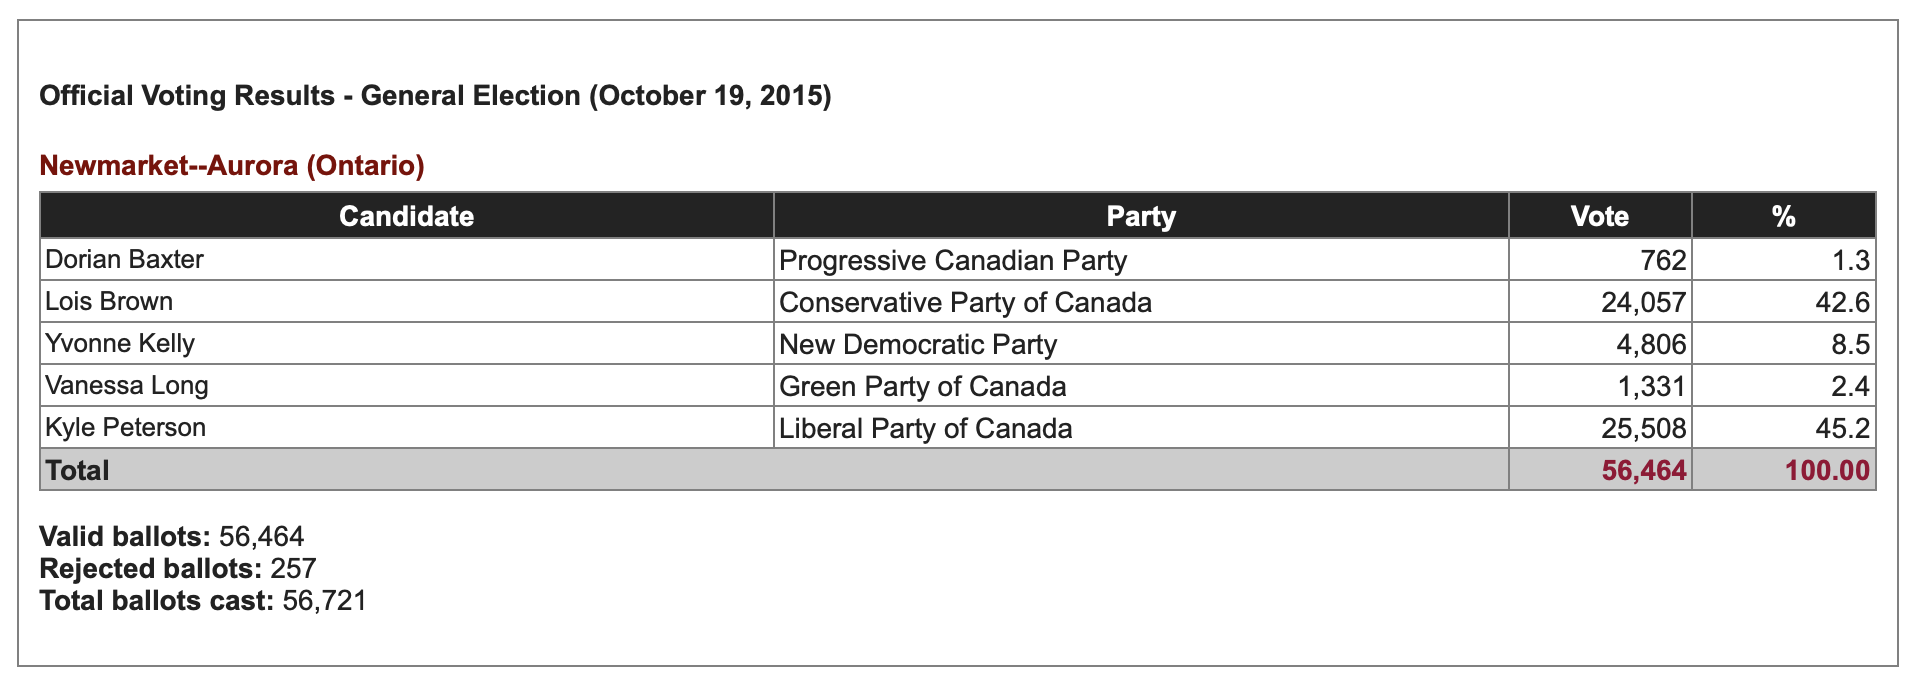Click the Party column header

click(1141, 216)
